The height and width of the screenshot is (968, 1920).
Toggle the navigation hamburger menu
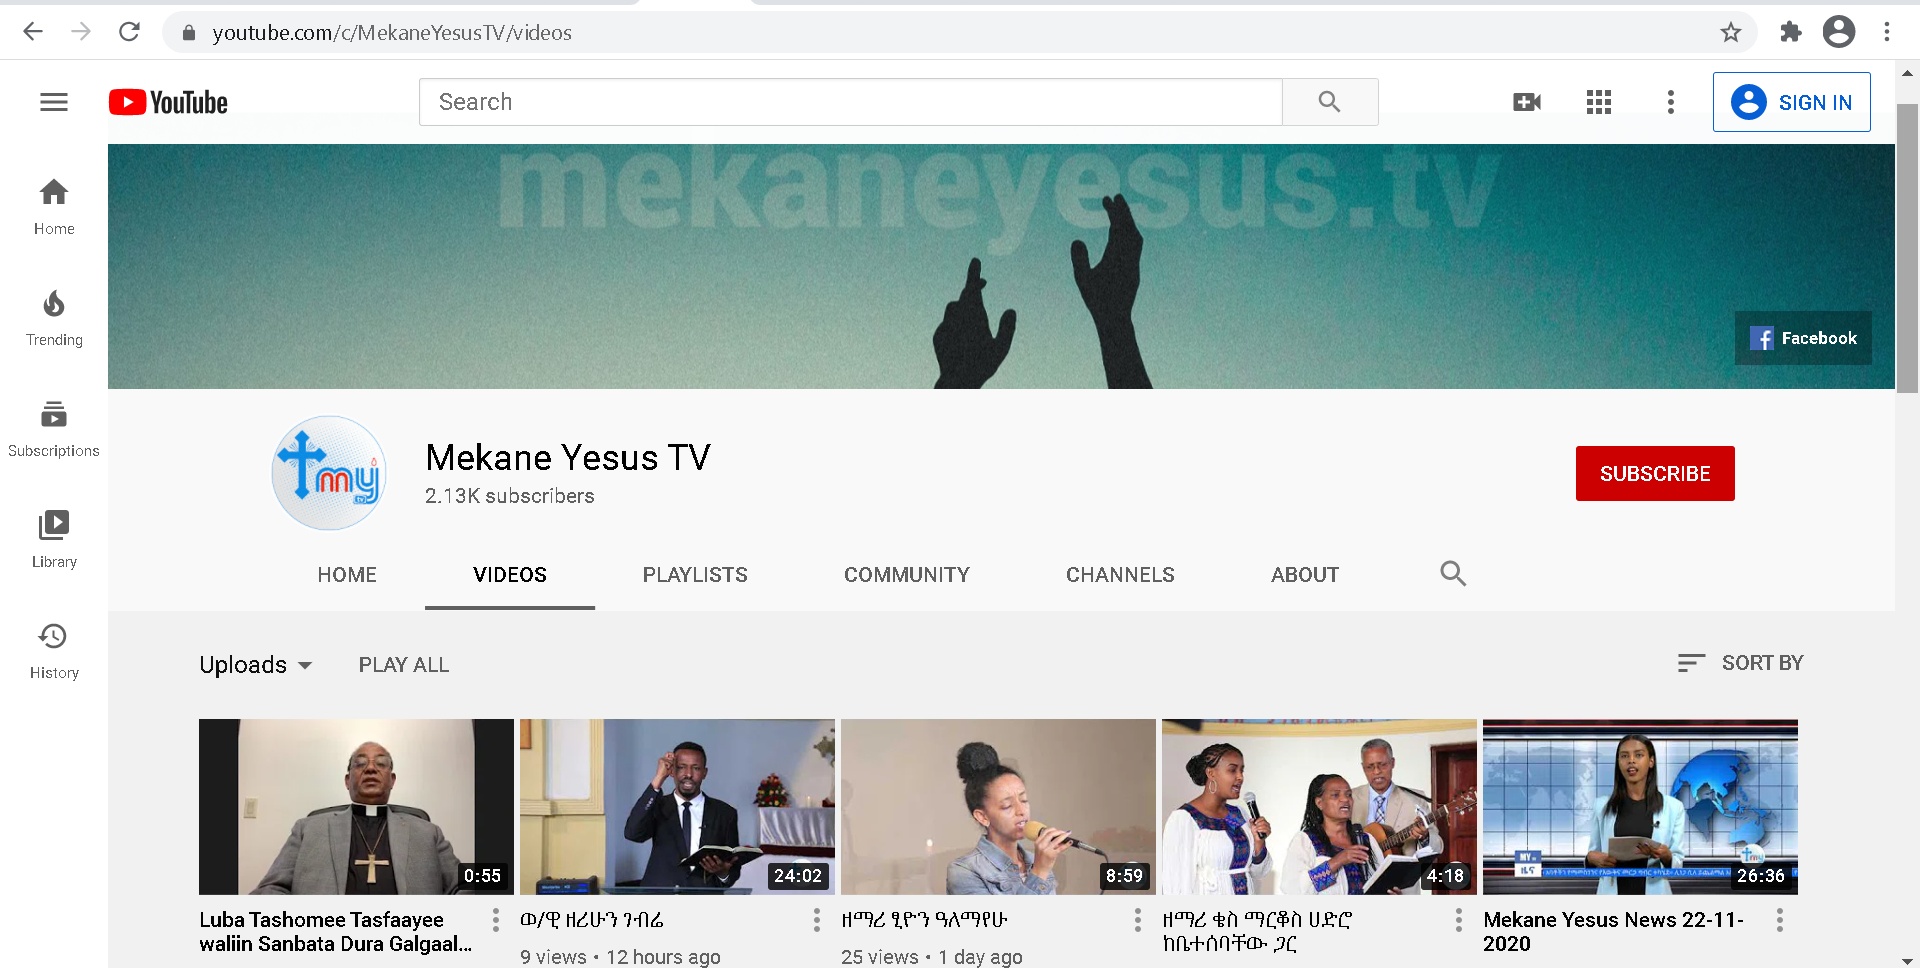[53, 101]
